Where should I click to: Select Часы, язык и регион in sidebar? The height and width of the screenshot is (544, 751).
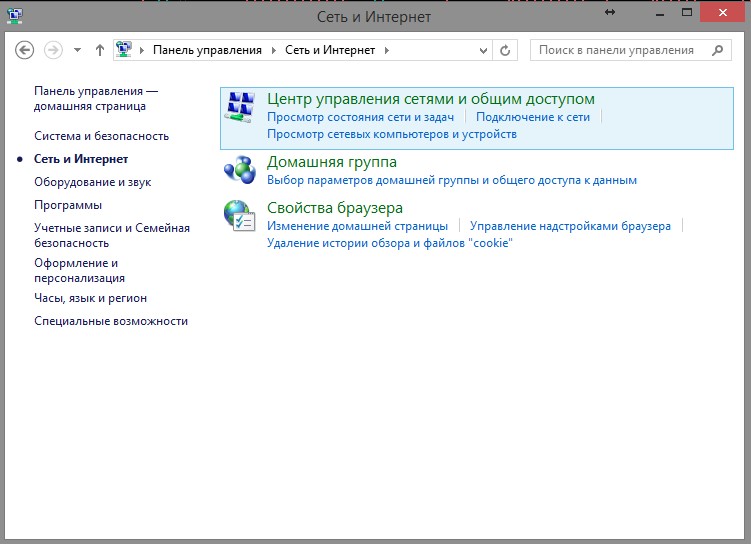[x=90, y=298]
